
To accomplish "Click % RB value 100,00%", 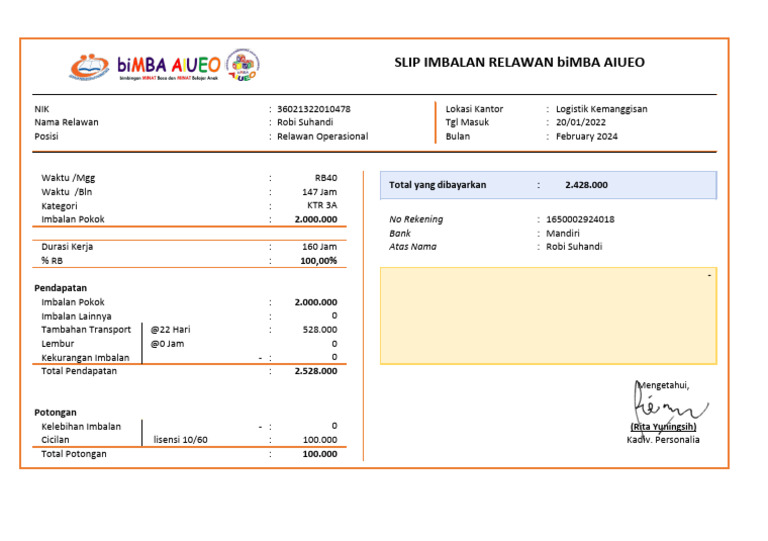I will (x=318, y=261).
